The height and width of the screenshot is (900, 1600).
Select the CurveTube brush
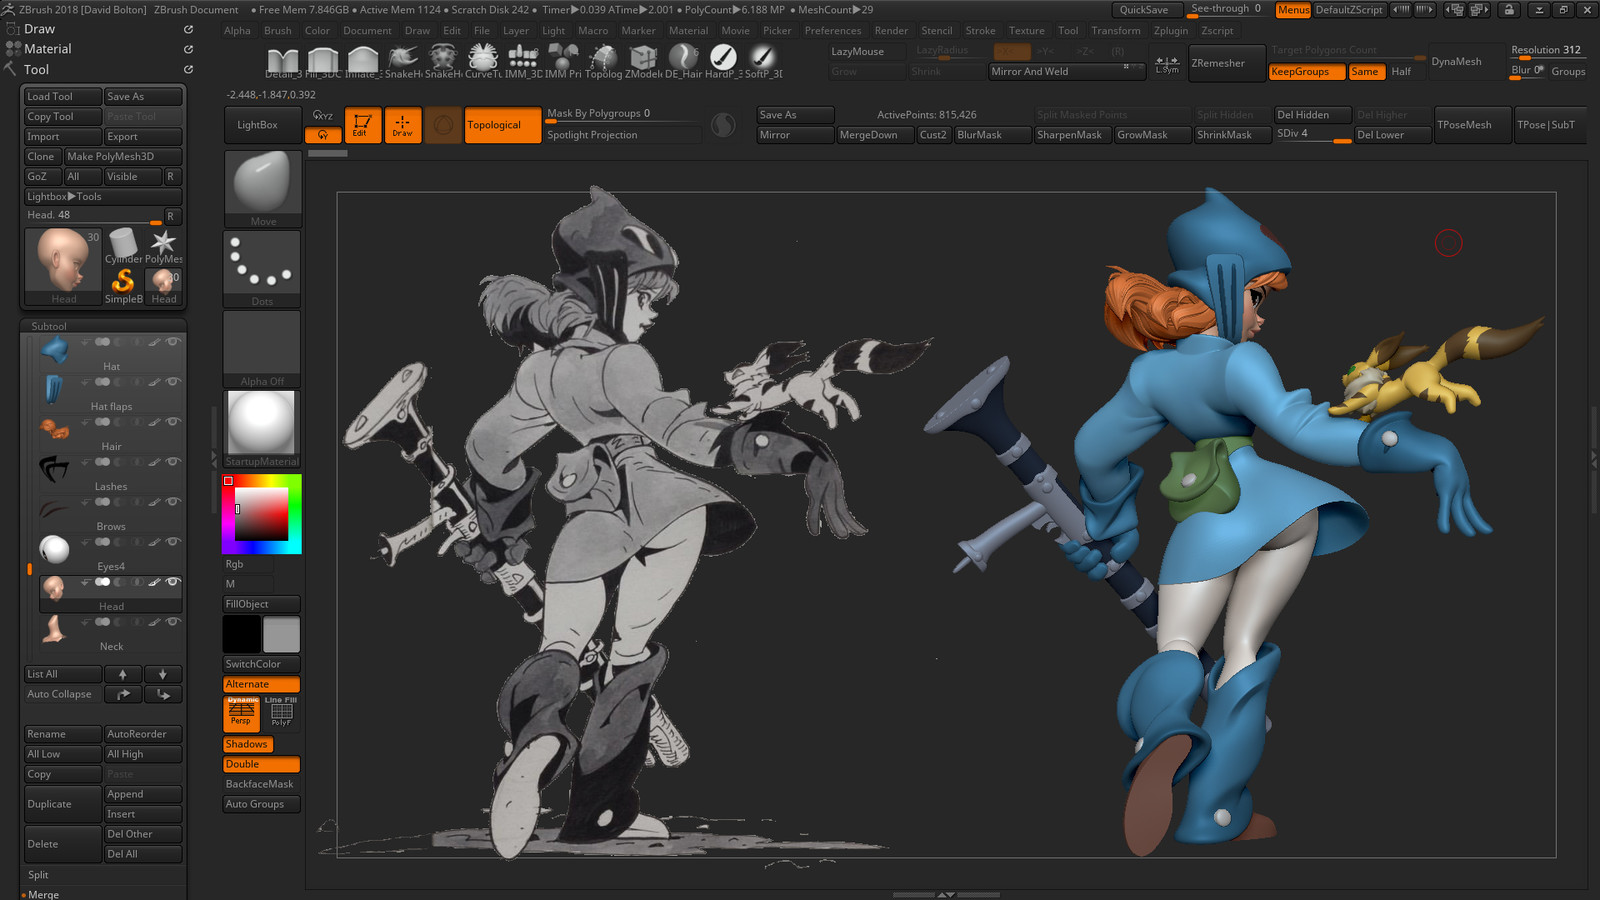pos(483,60)
